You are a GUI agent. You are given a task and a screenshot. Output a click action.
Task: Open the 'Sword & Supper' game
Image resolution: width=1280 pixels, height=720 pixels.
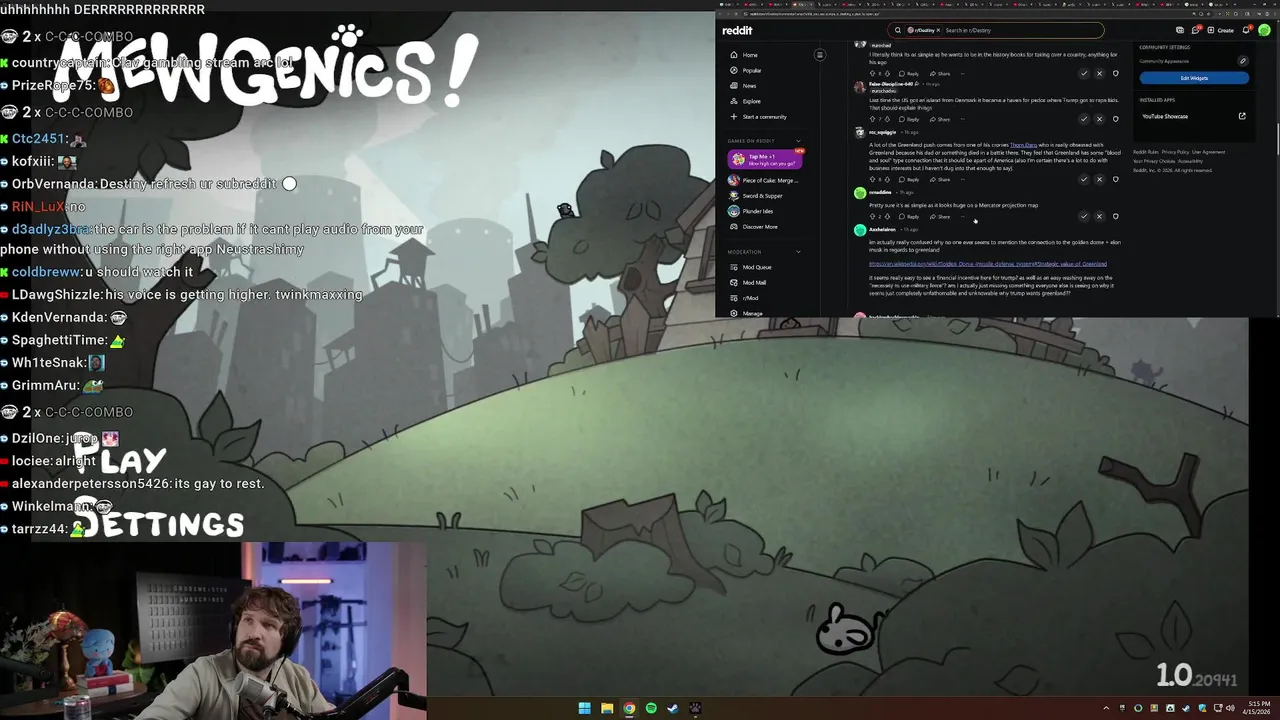[x=762, y=196]
